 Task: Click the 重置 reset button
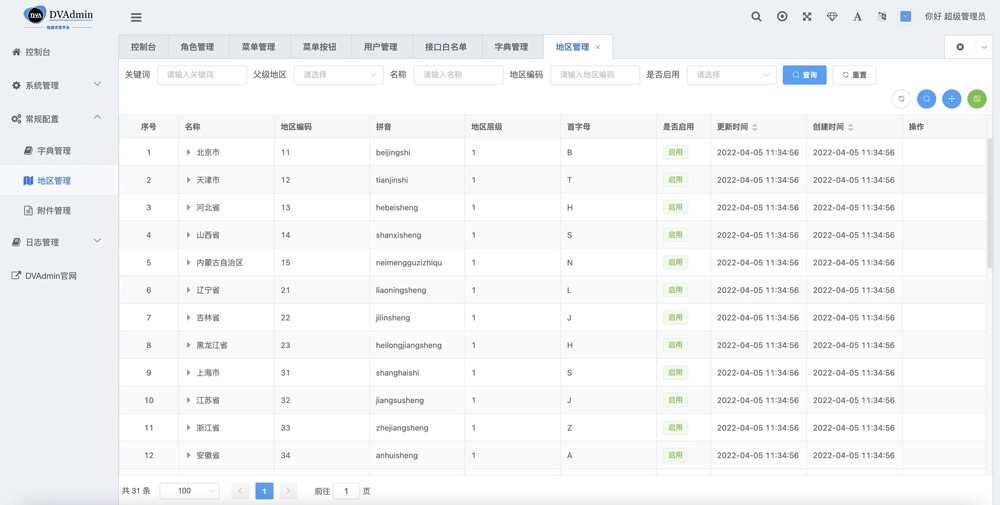(x=854, y=75)
